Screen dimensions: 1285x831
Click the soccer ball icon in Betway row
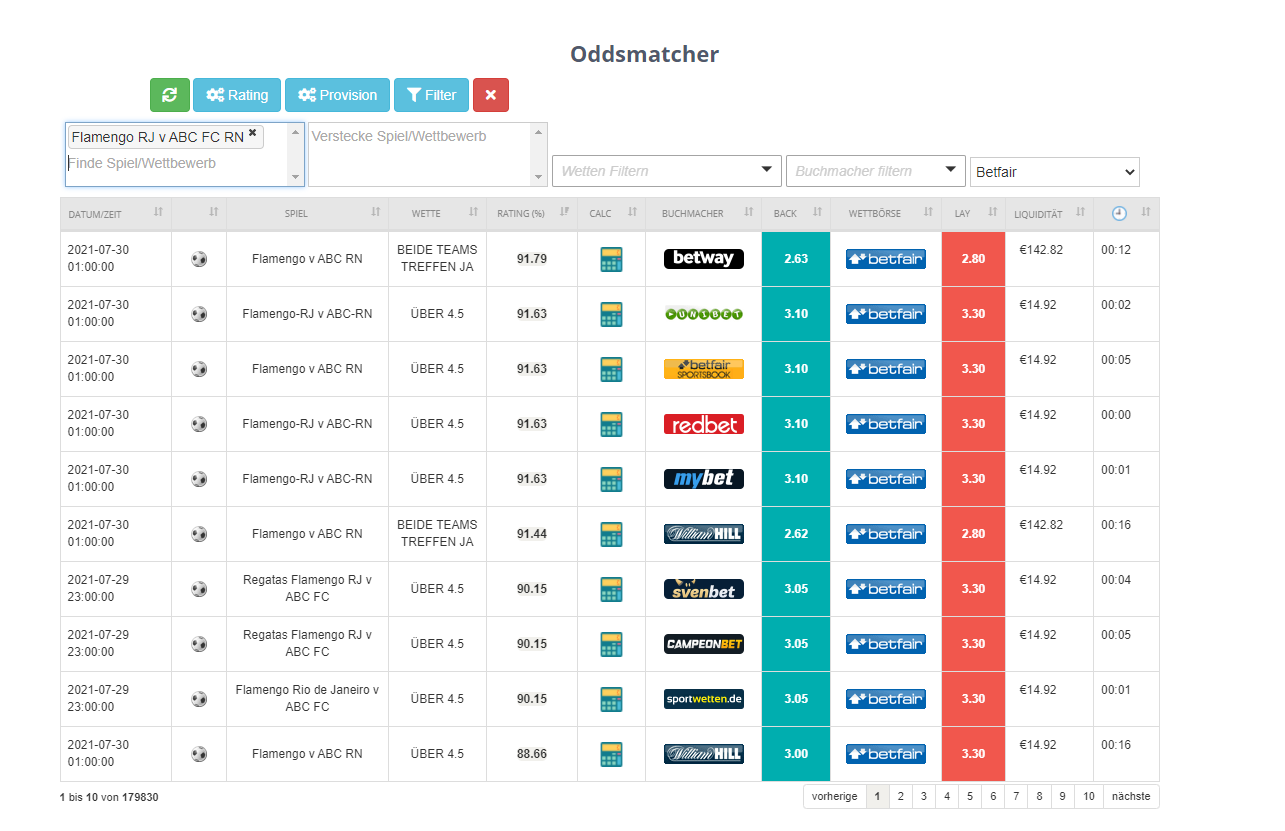(x=199, y=259)
